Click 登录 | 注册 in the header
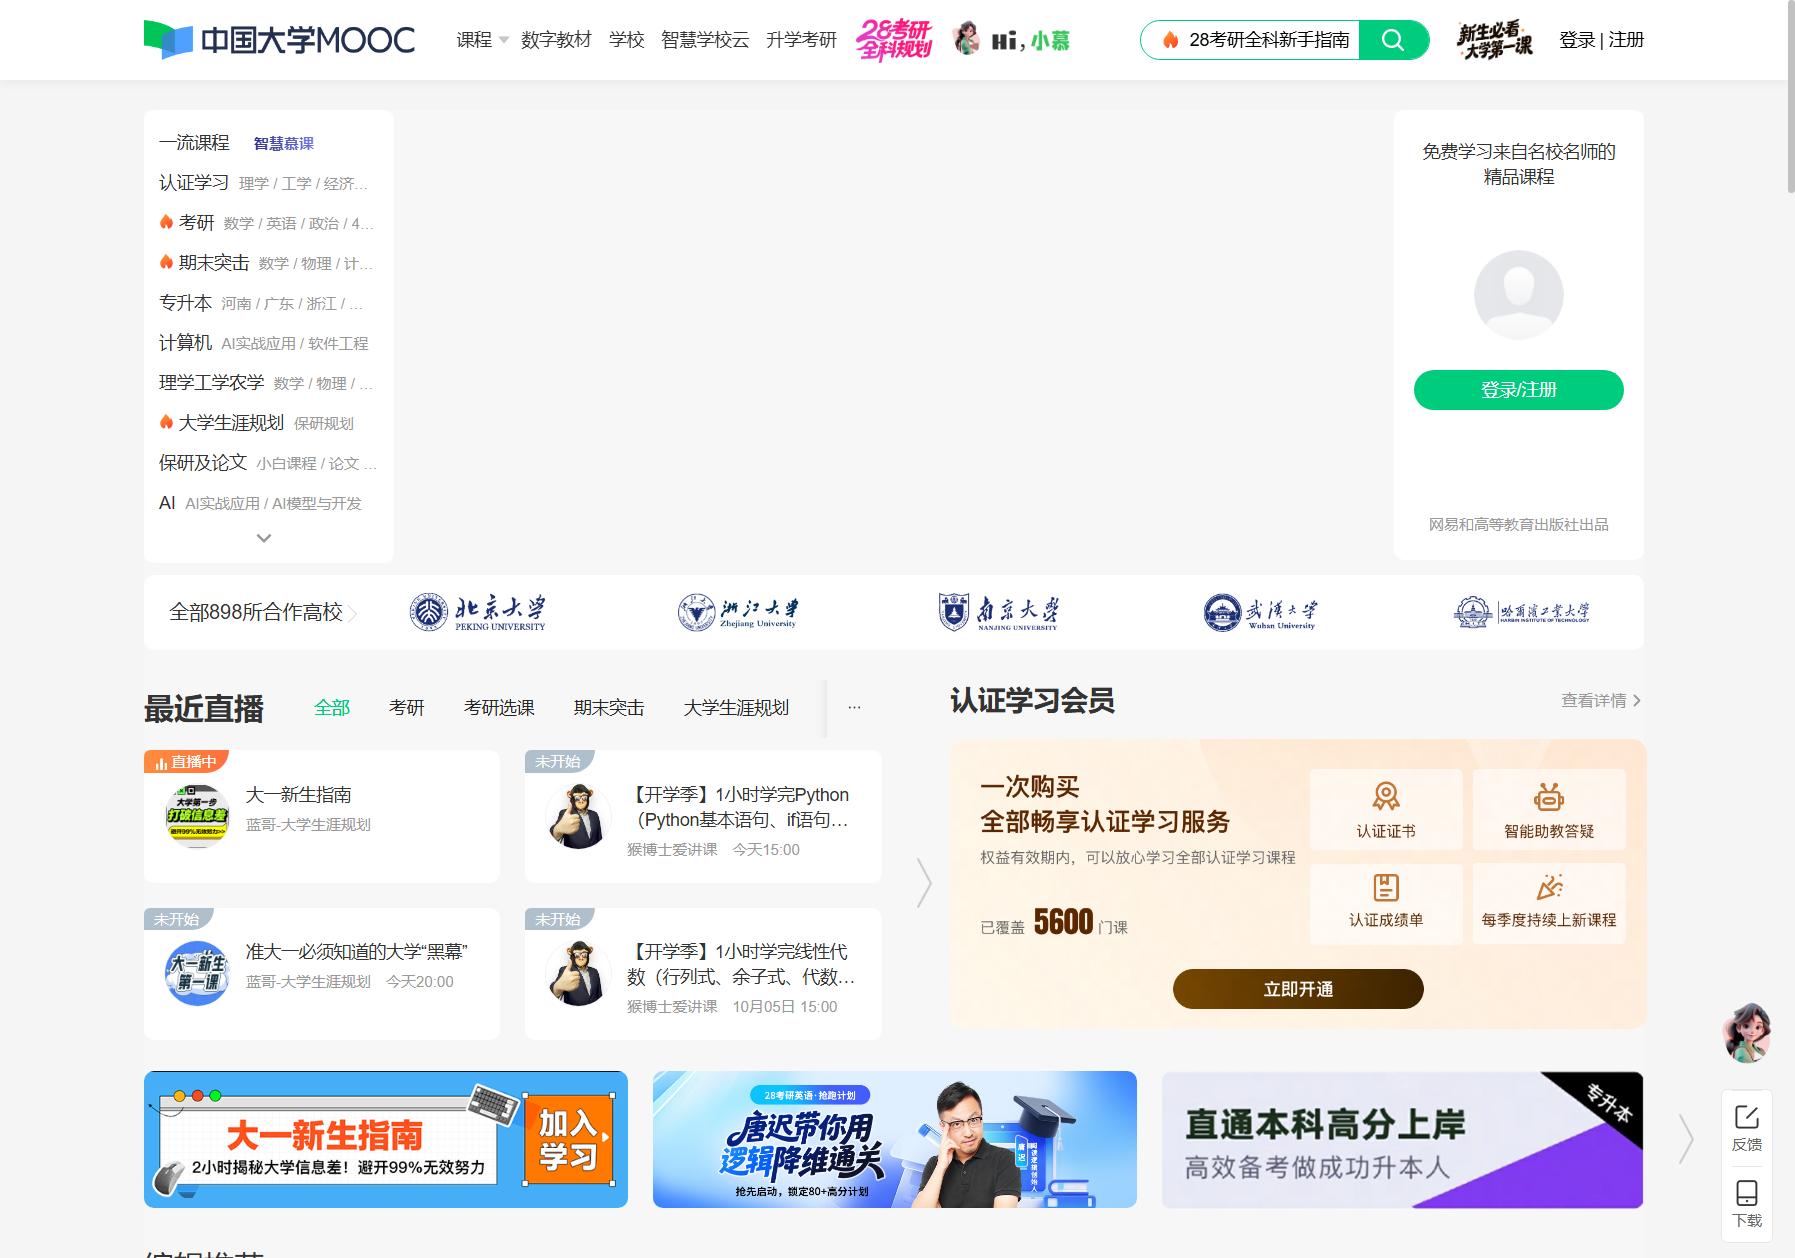Screen dimensions: 1795x1258 1601,40
